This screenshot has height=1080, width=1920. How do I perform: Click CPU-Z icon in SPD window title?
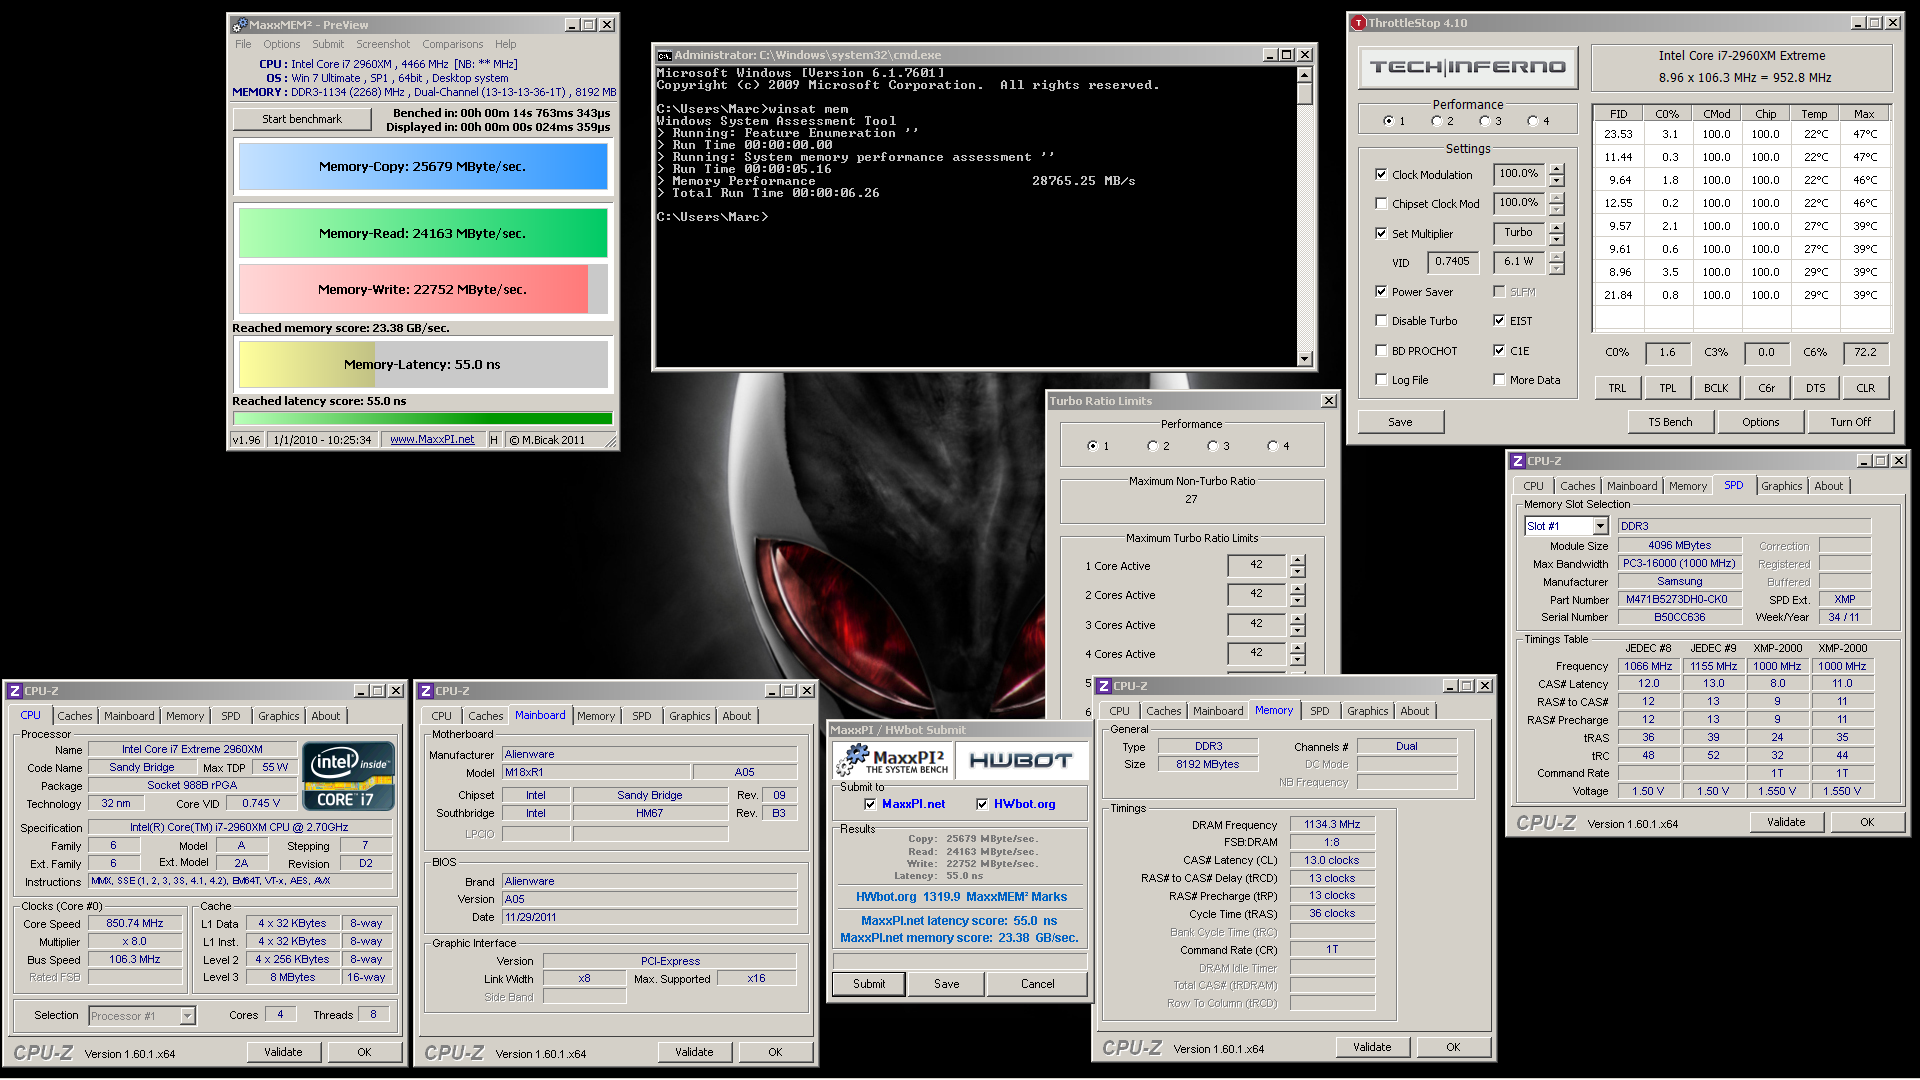[1517, 461]
